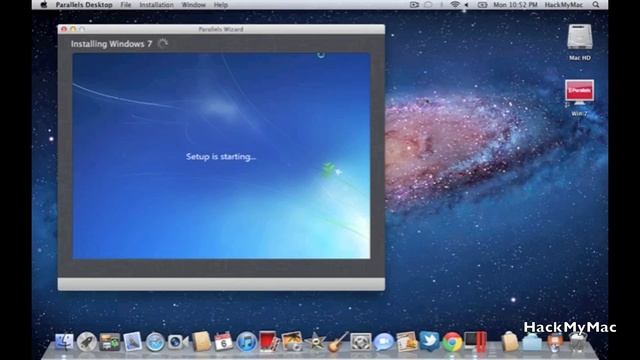
Task: Click the clock showing Mon 10:52 PM
Action: coord(515,5)
